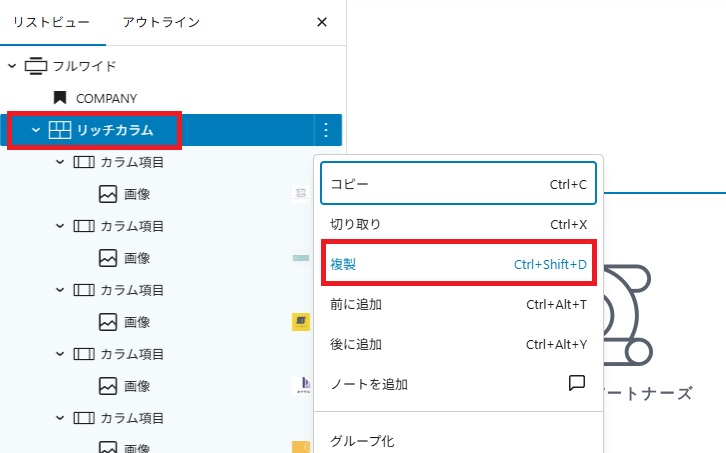Click グループ化 menu entry

(458, 440)
